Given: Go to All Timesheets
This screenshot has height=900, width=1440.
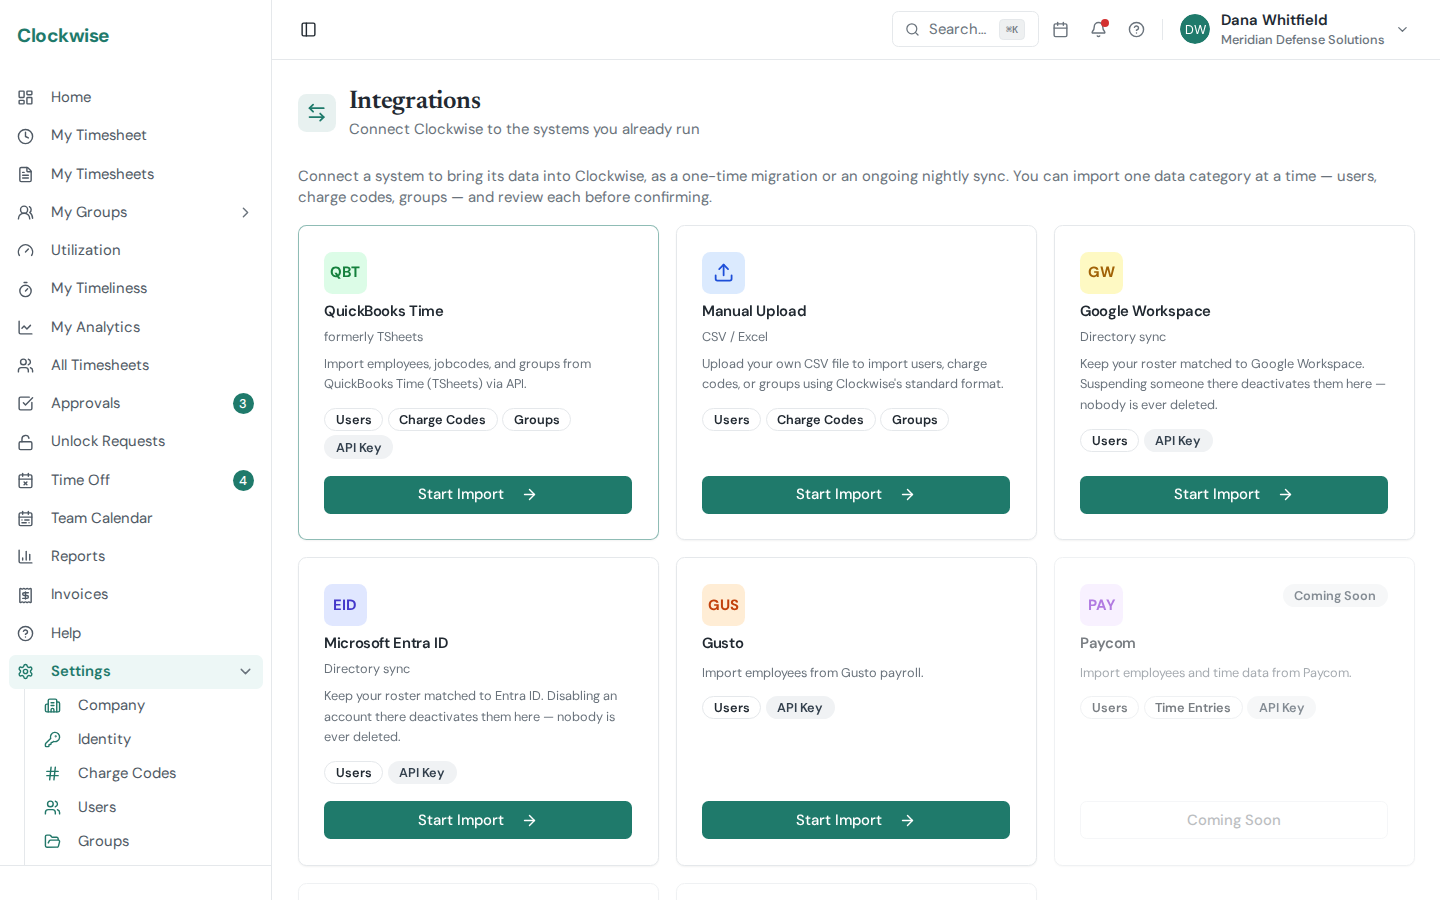Looking at the screenshot, I should pyautogui.click(x=136, y=365).
